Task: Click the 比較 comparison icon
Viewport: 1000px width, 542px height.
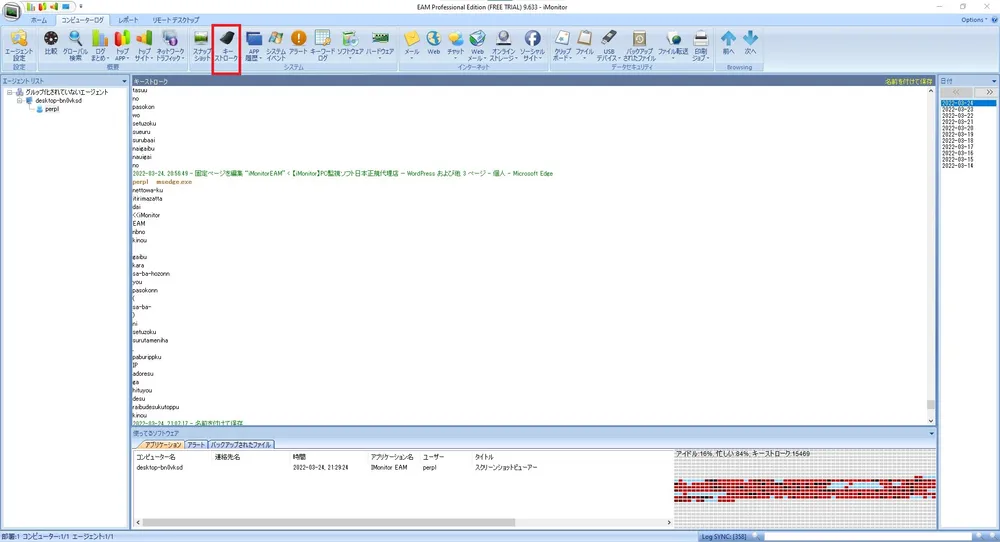Action: pos(51,43)
